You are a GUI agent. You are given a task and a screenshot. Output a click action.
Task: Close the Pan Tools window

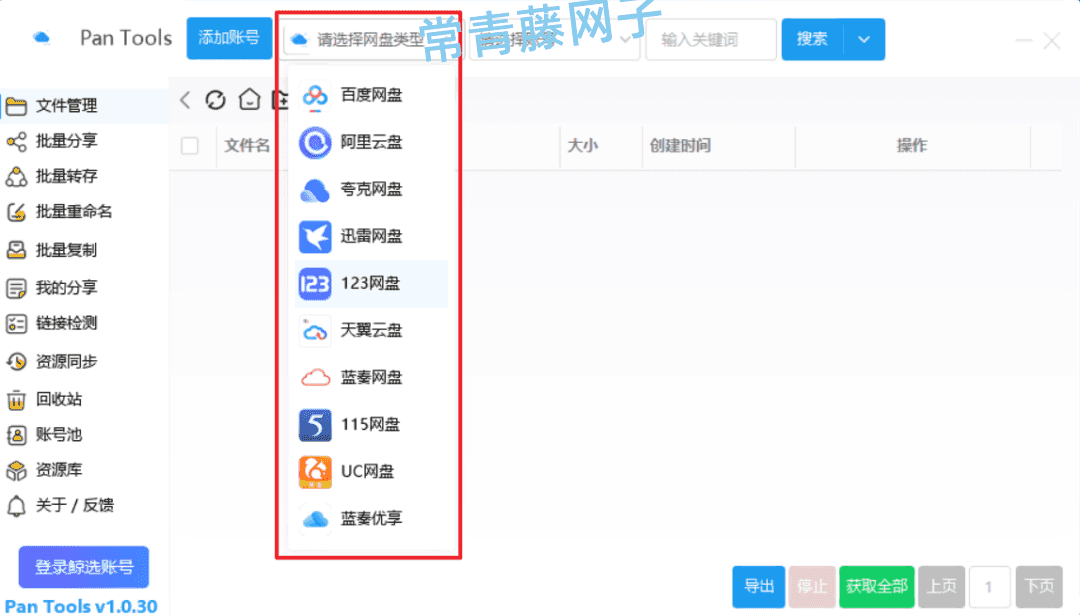[1051, 41]
